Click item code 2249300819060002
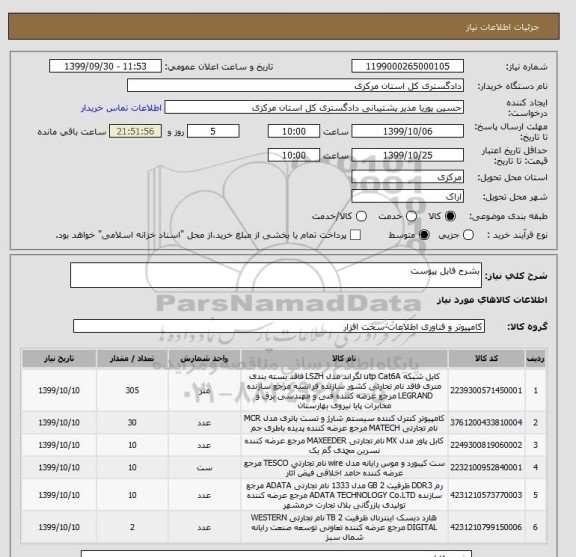 [486, 445]
